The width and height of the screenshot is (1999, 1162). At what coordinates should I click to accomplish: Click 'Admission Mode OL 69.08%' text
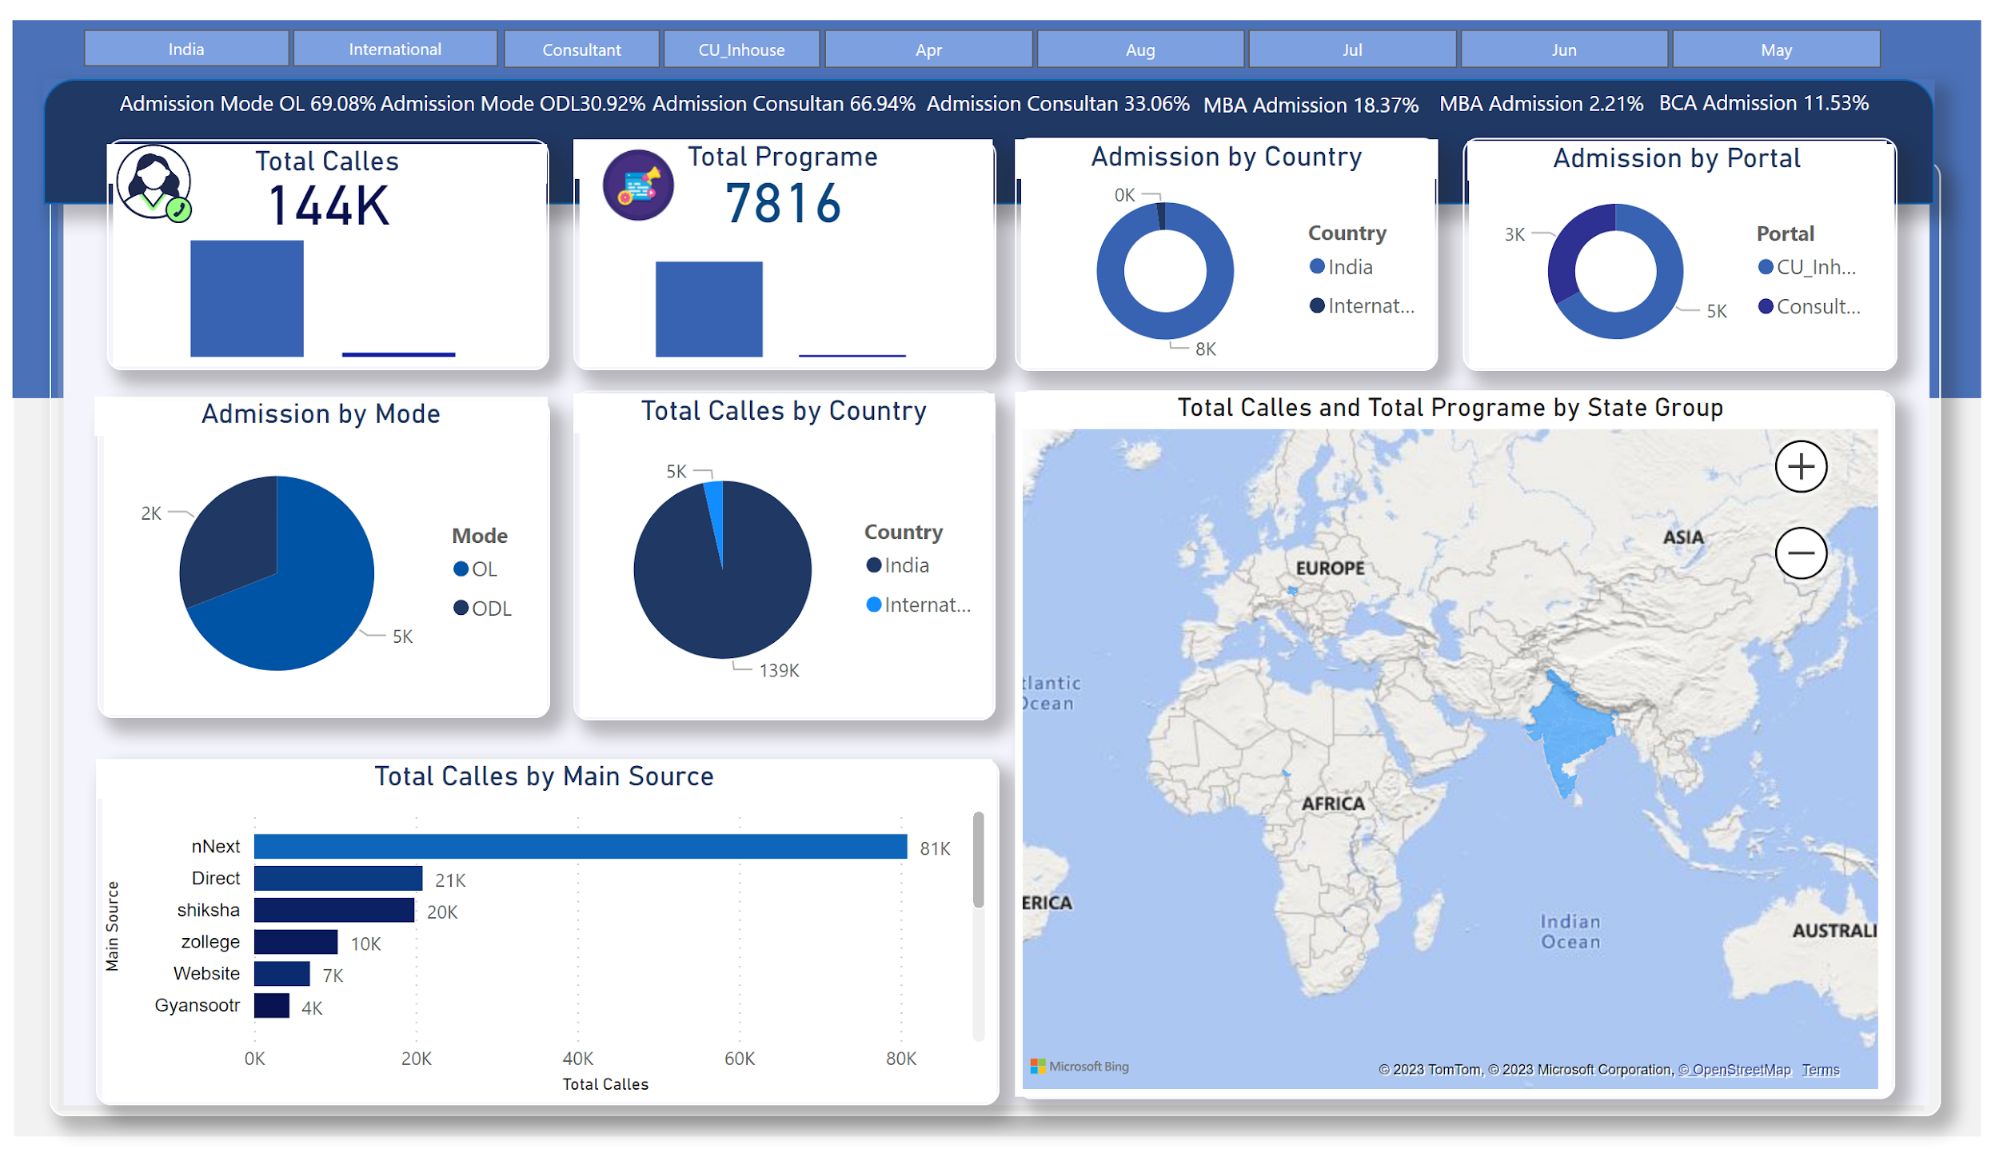(x=248, y=103)
